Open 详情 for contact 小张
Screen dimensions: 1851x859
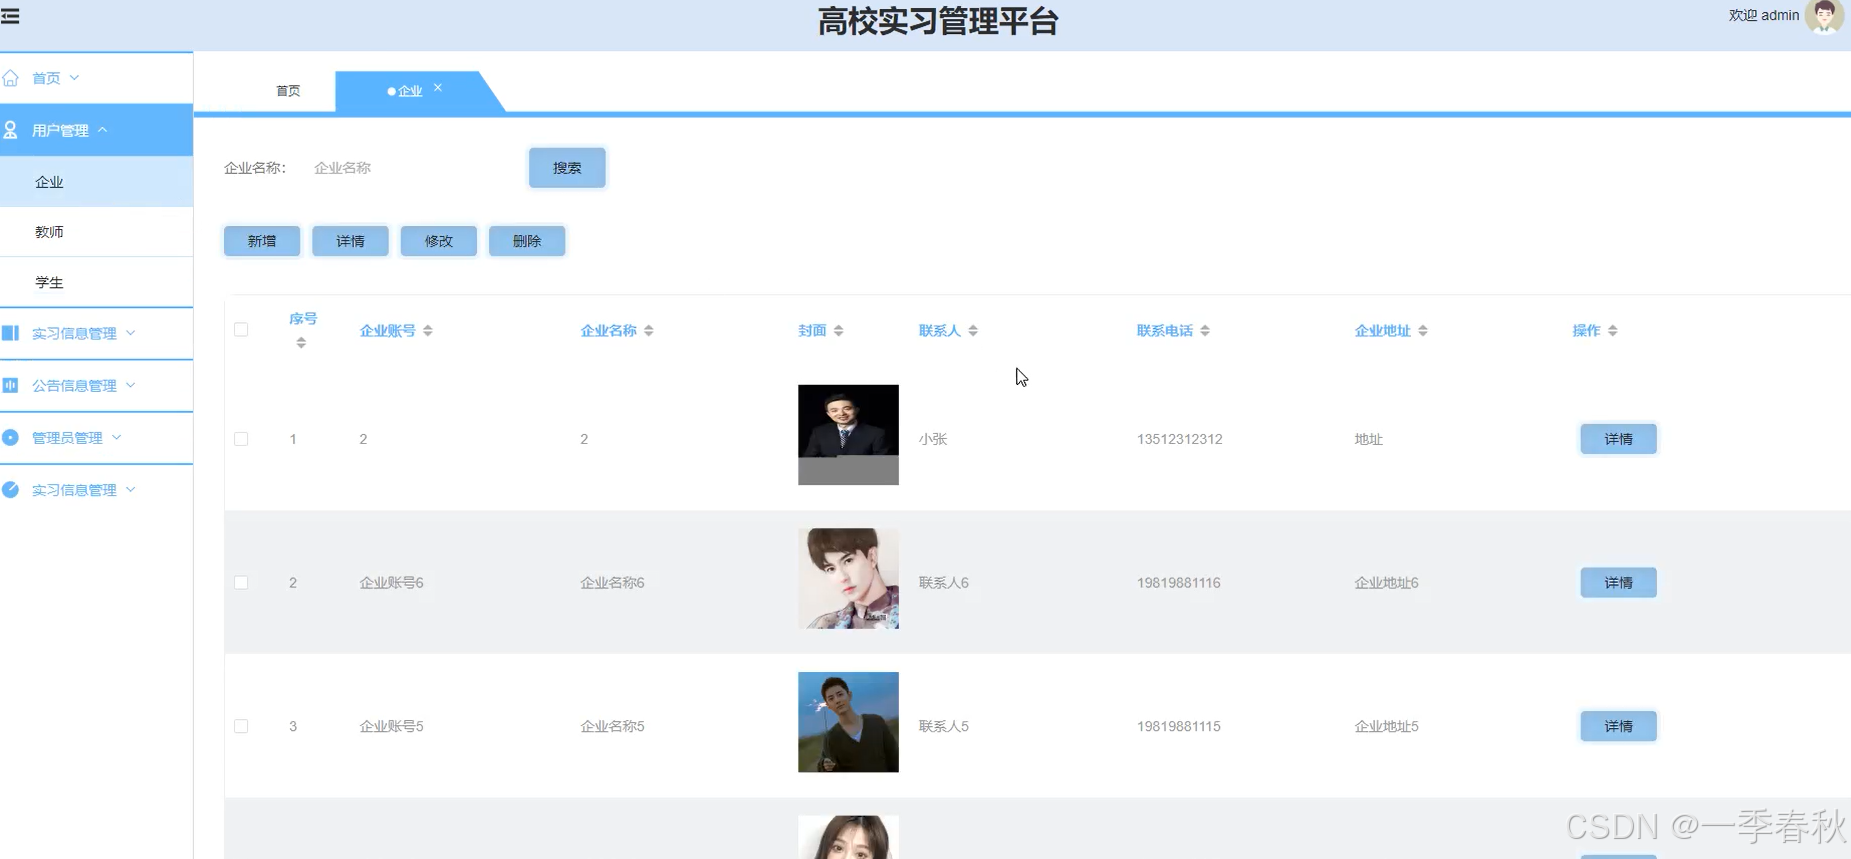point(1618,439)
